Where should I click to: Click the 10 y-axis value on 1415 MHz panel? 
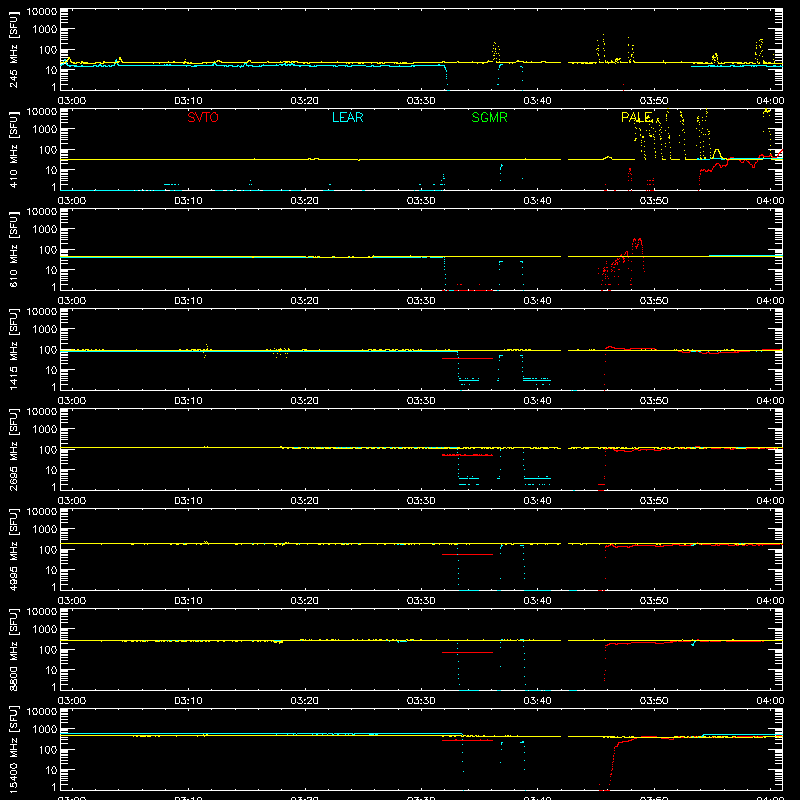coord(51,370)
